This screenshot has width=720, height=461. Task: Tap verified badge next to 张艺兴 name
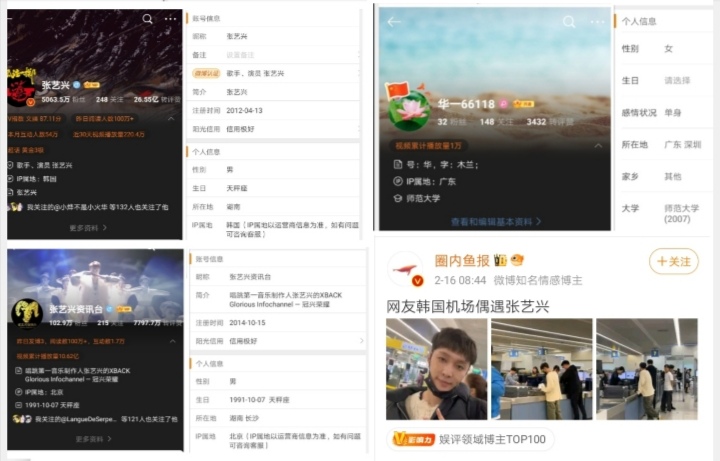tap(77, 85)
